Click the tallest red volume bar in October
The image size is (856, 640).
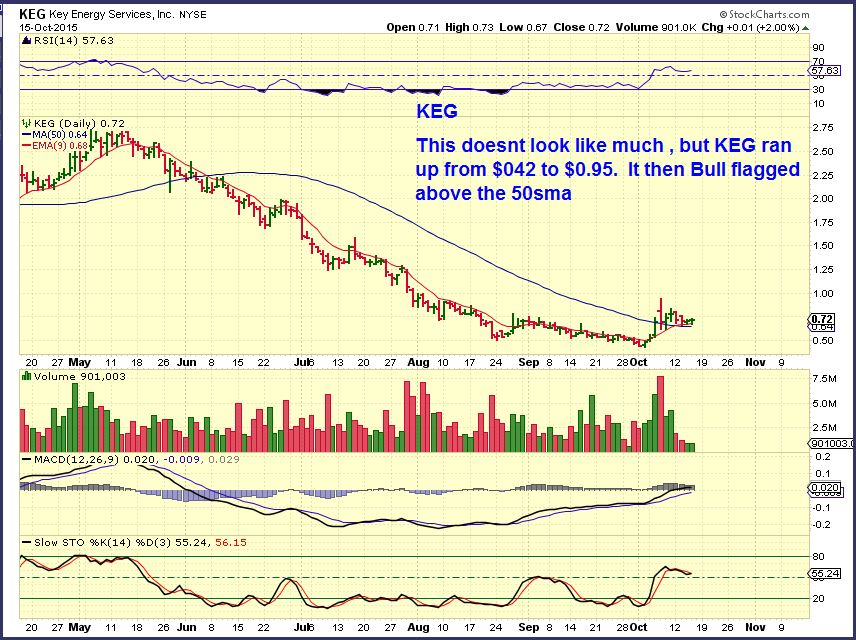pyautogui.click(x=661, y=414)
